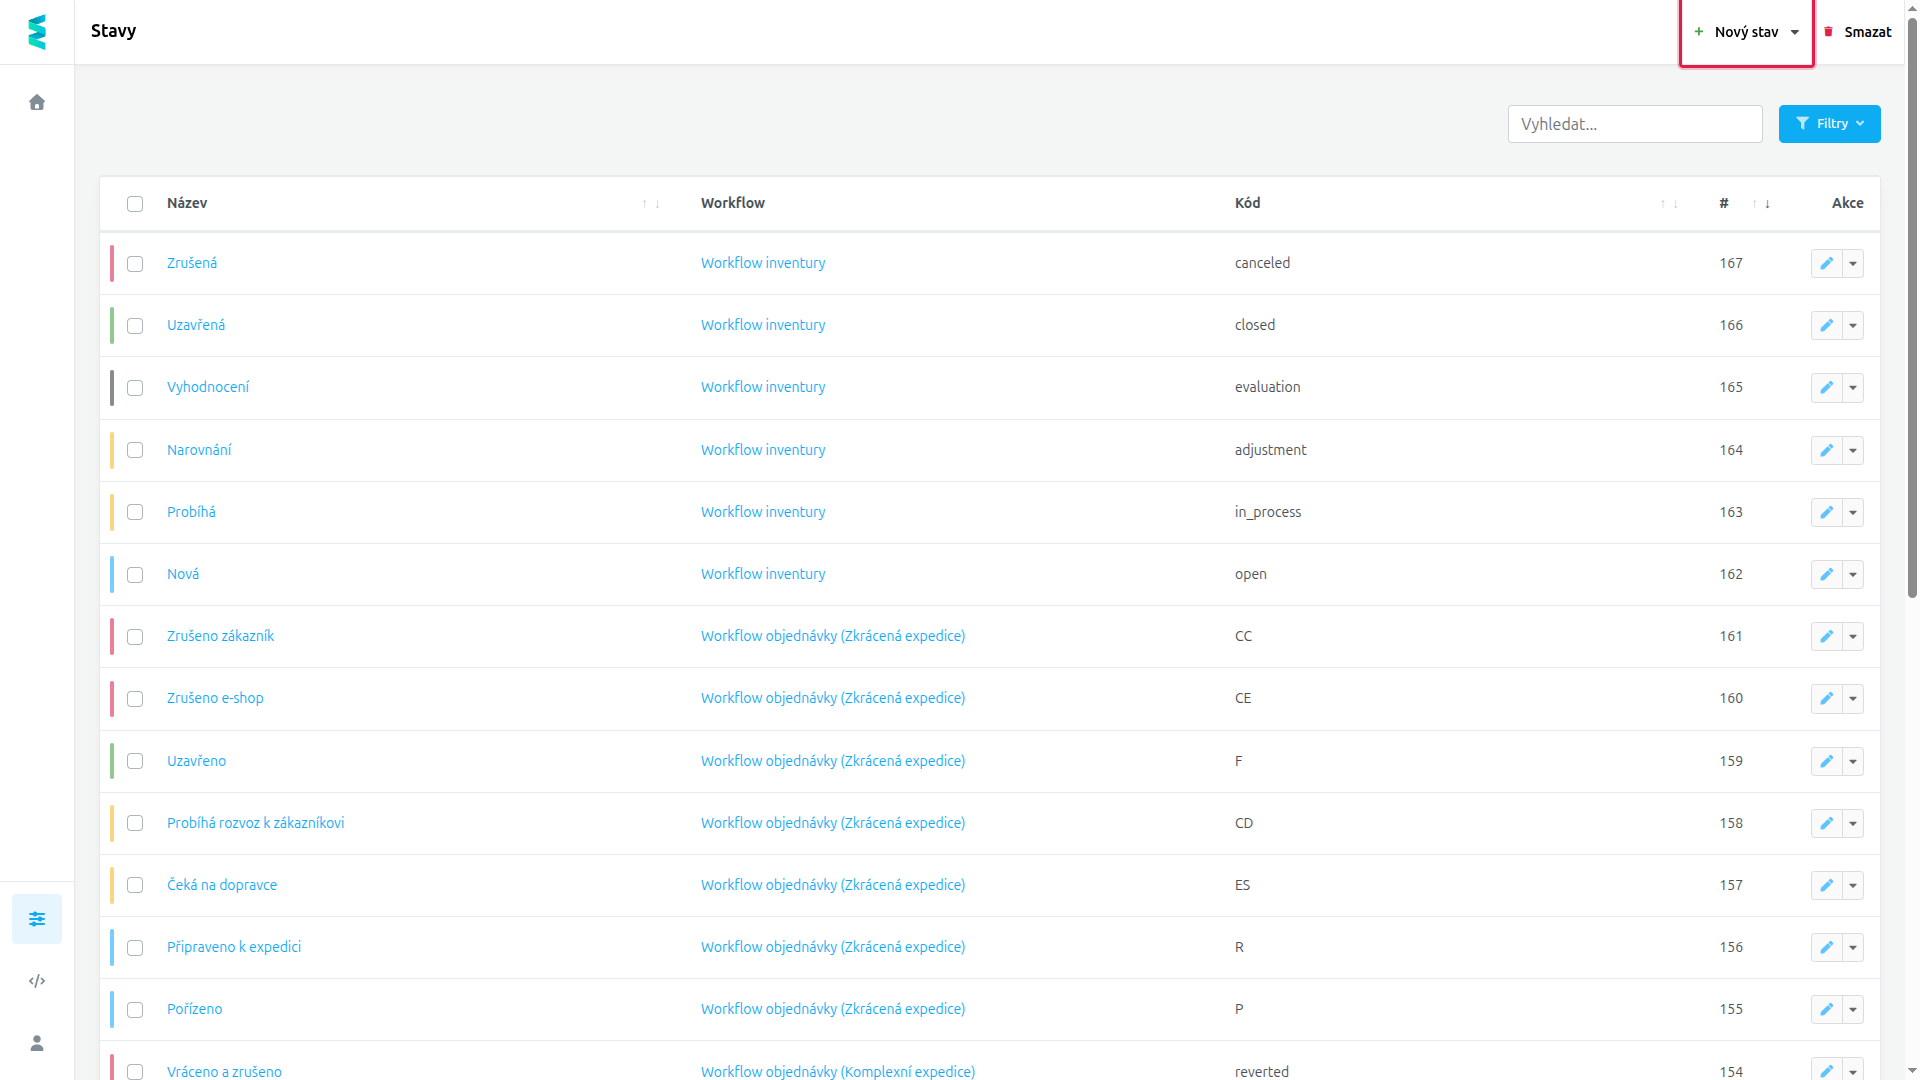
Task: Edit the Zrušená state with pencil icon
Action: 1826,263
